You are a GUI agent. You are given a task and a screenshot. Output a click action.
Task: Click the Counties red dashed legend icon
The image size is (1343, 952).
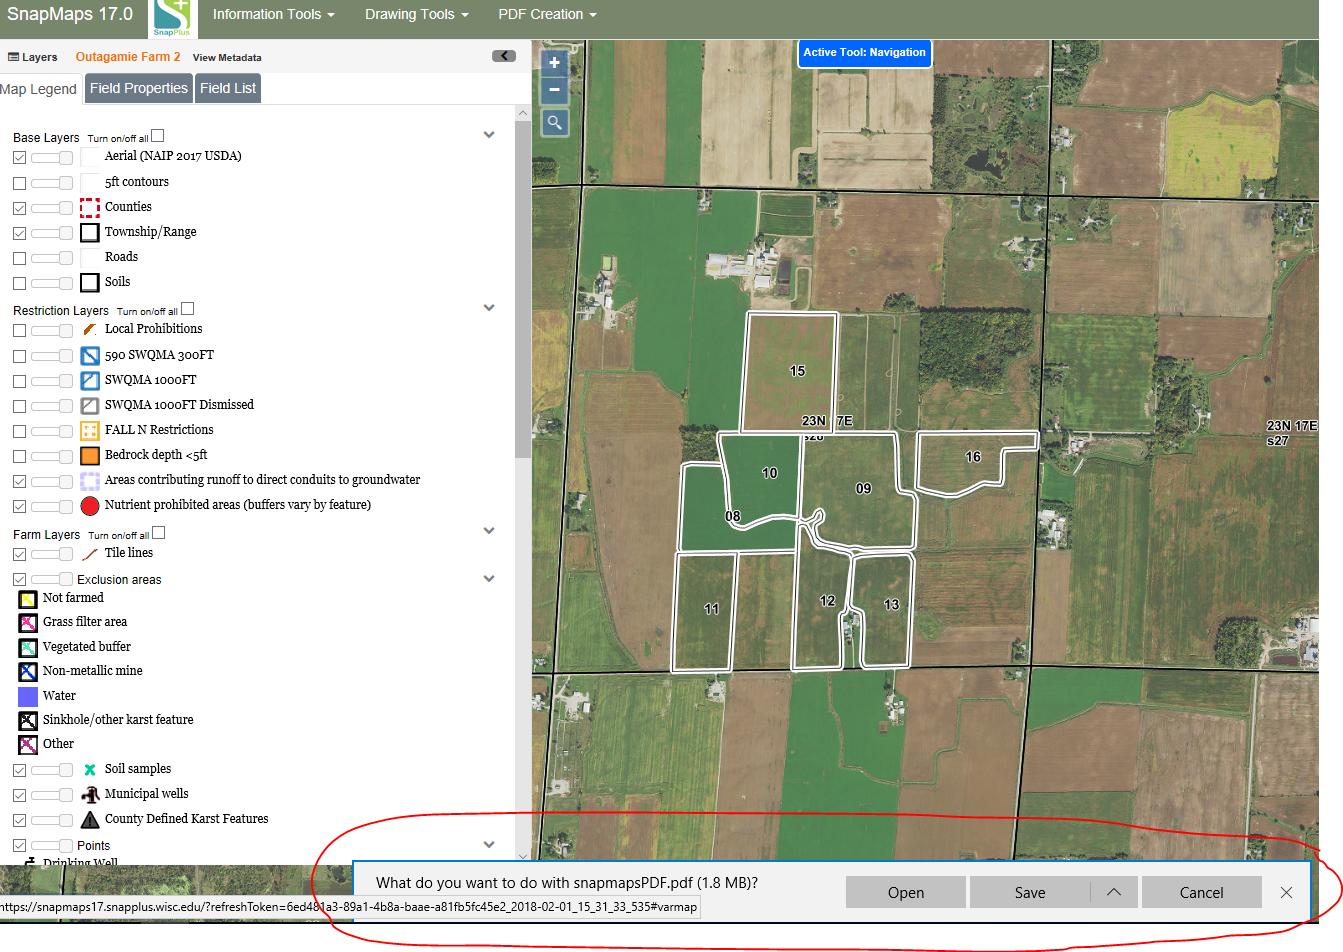(90, 207)
